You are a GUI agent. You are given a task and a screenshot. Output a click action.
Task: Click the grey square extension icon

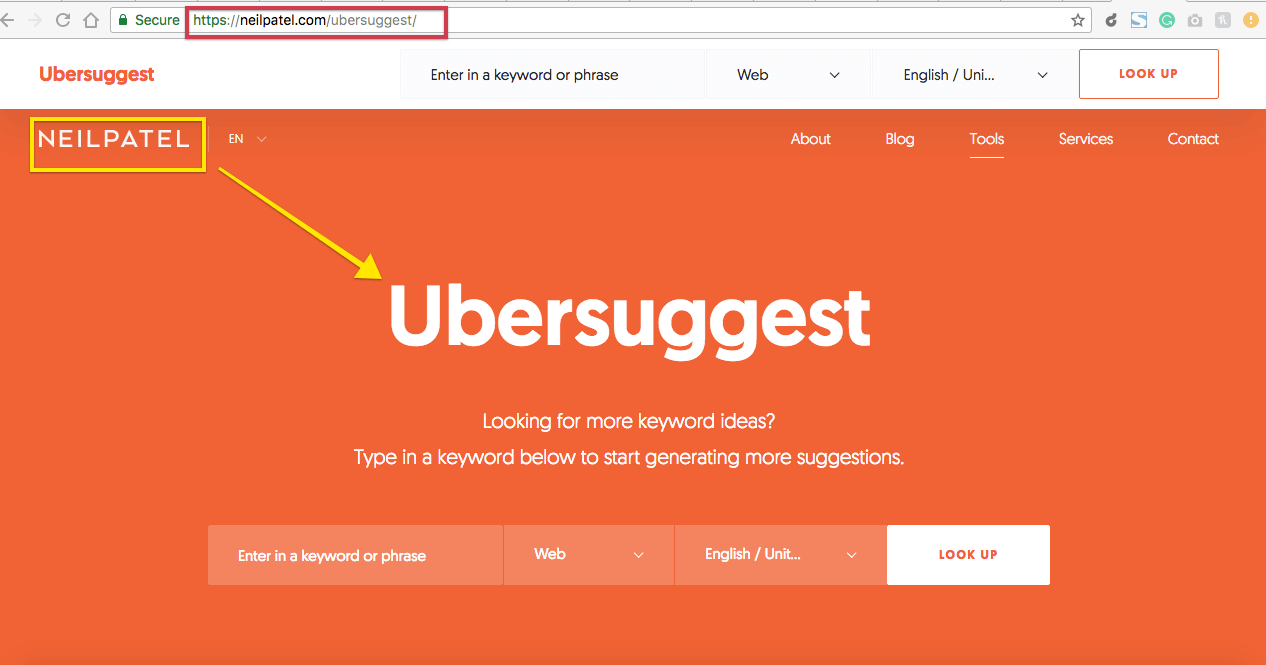pos(1223,20)
